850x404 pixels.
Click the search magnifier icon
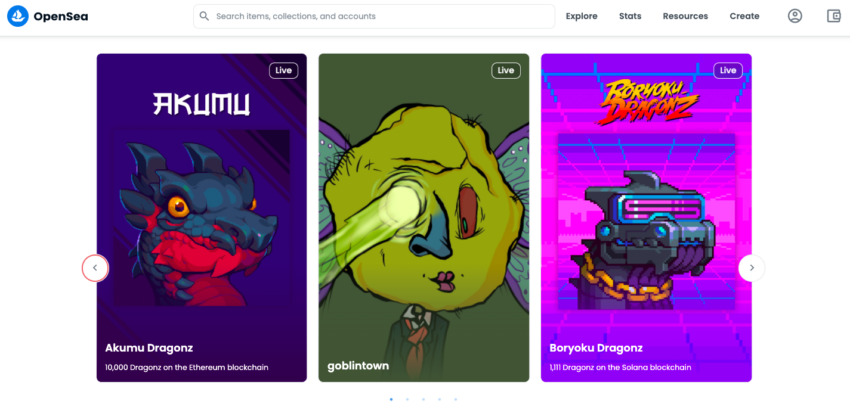pyautogui.click(x=204, y=16)
